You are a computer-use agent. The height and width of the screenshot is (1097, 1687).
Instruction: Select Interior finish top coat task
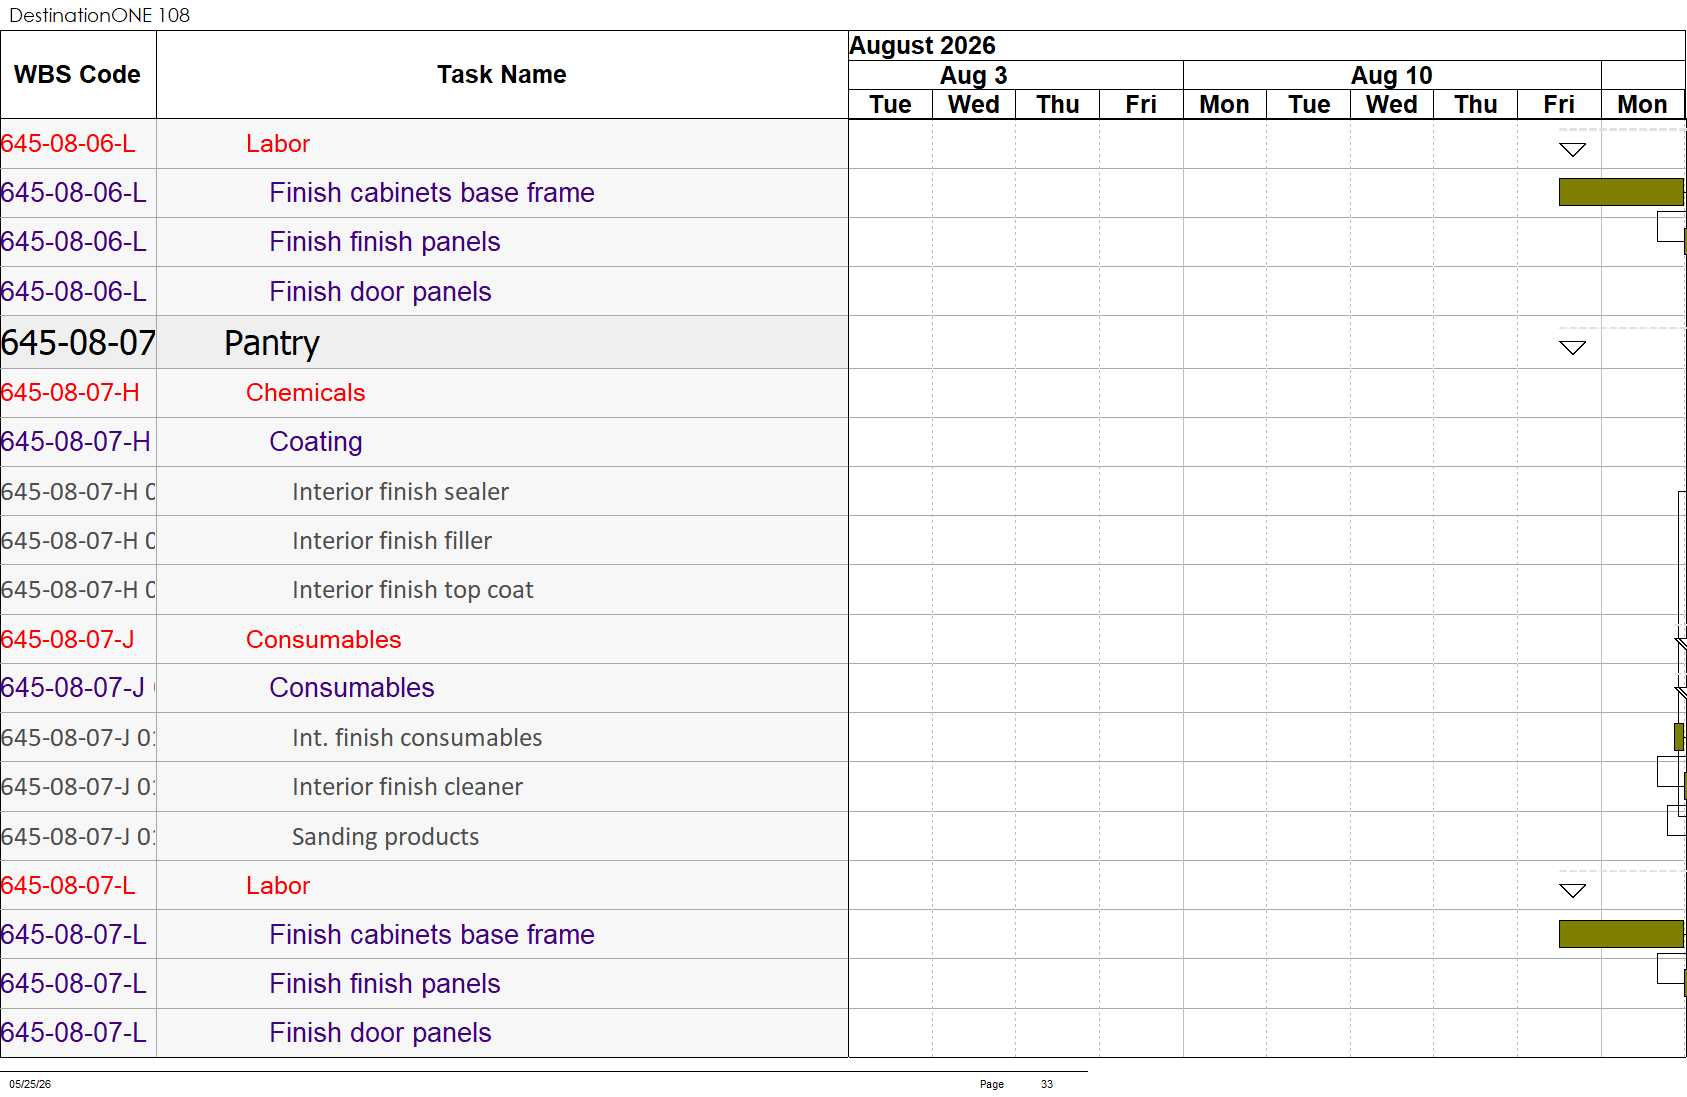[412, 590]
